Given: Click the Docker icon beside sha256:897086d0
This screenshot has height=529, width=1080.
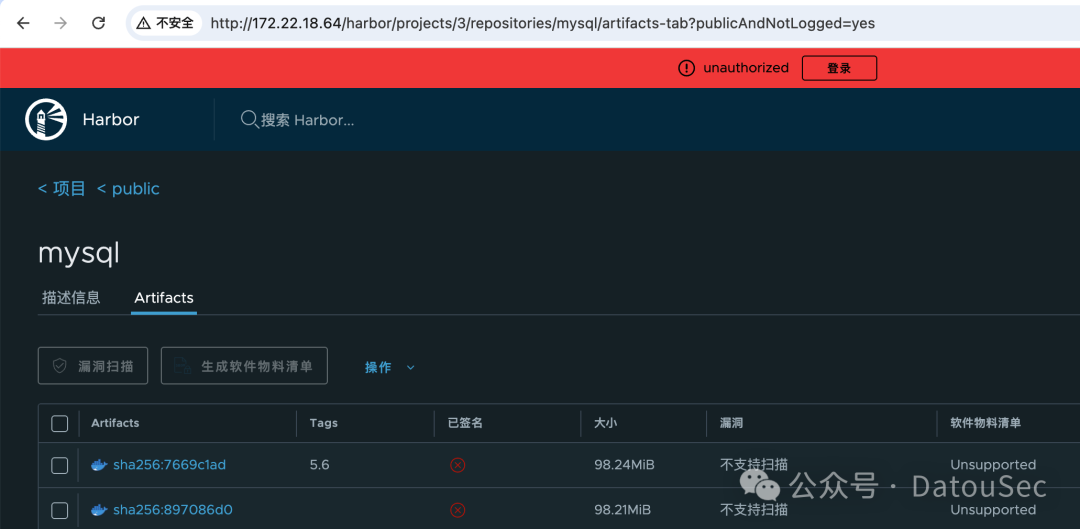Looking at the screenshot, I should click(99, 510).
